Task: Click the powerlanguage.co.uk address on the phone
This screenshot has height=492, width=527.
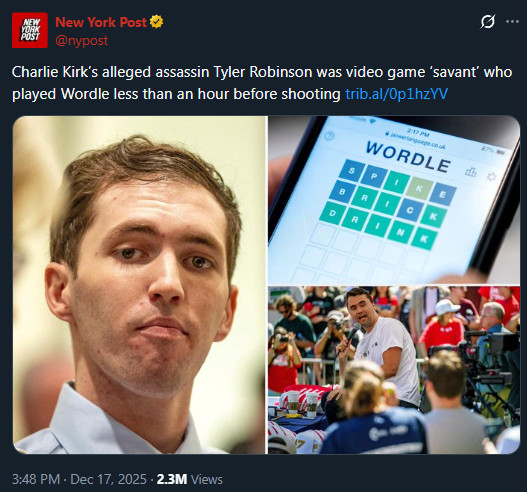Action: pyautogui.click(x=417, y=141)
